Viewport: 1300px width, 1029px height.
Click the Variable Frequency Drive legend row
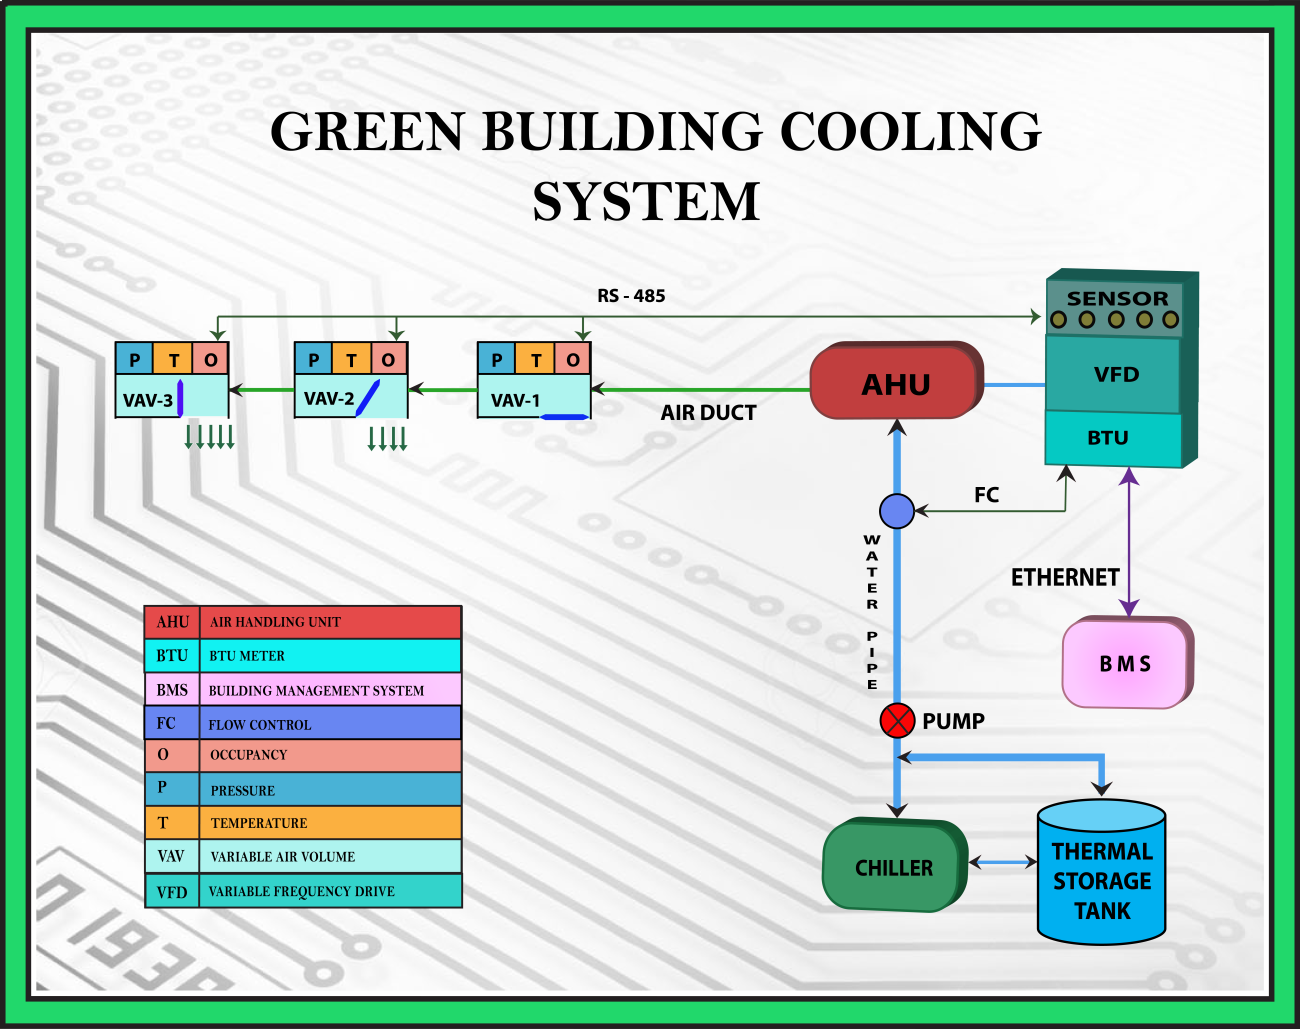point(303,891)
